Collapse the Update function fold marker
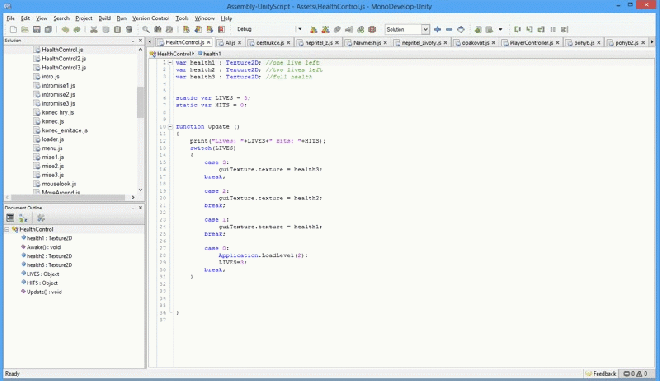 [170, 127]
